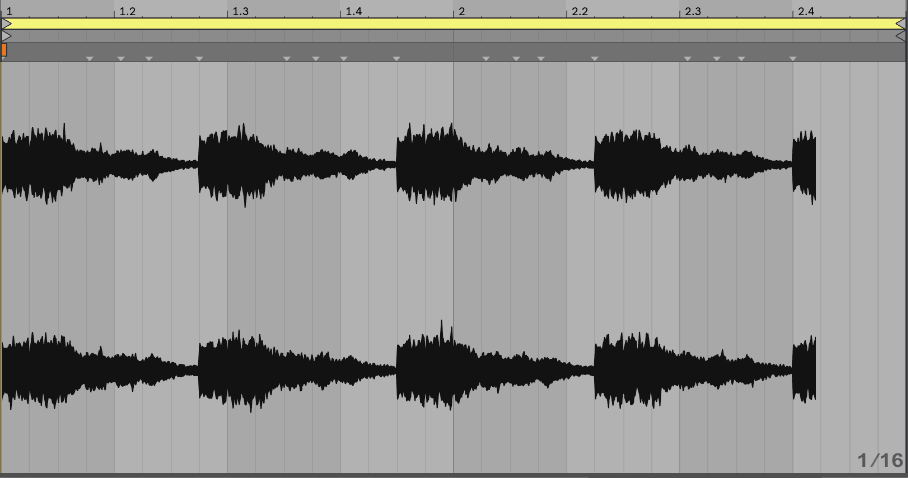Click the ruler at bar 1

click(9, 11)
